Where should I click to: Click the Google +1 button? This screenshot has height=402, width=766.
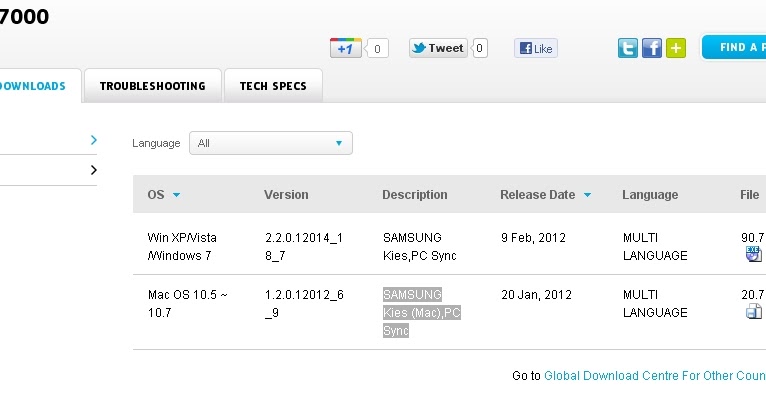point(346,48)
